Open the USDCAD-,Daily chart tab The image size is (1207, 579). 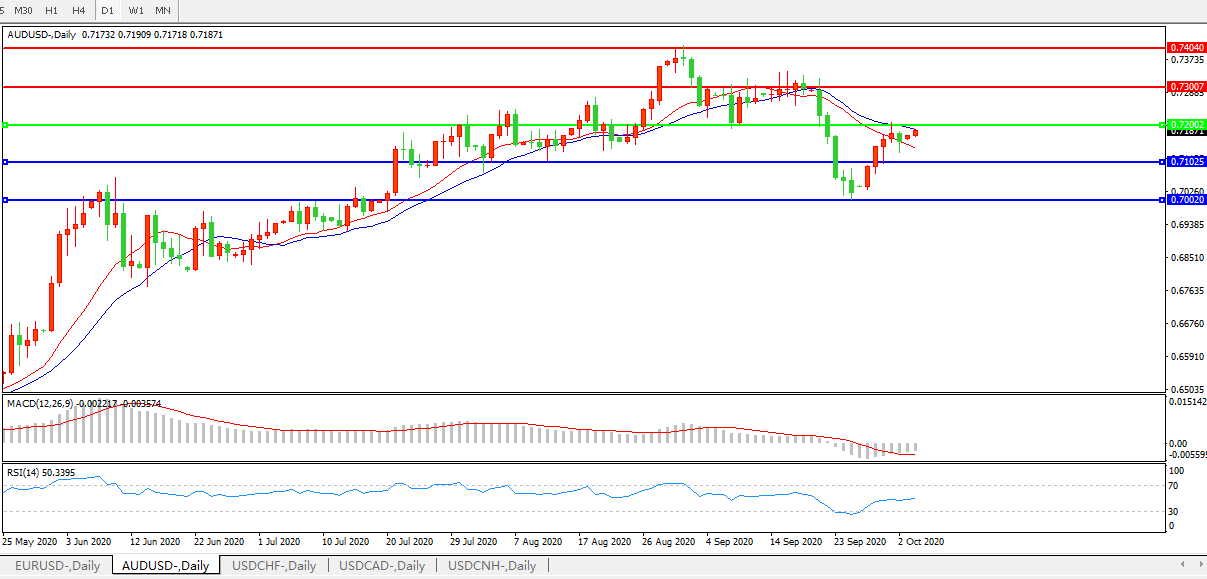pyautogui.click(x=382, y=566)
